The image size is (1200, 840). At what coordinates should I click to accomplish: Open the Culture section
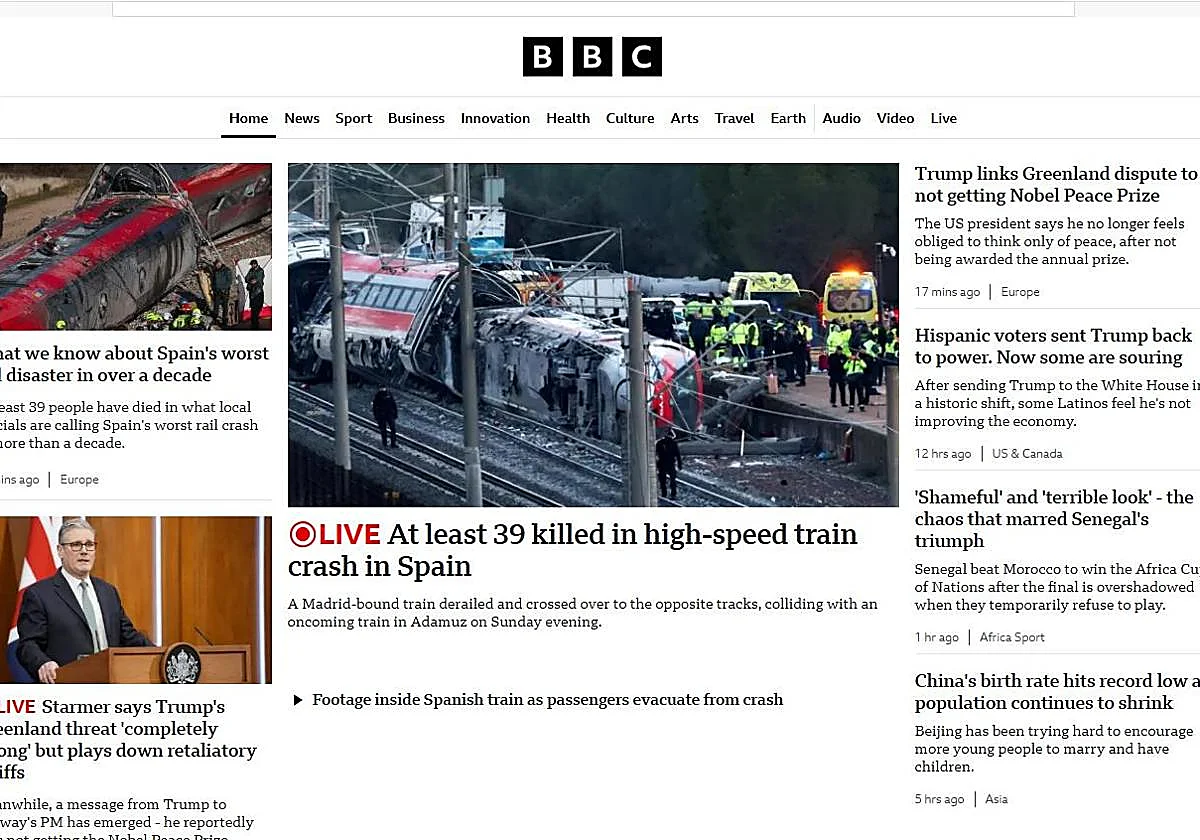pos(630,118)
